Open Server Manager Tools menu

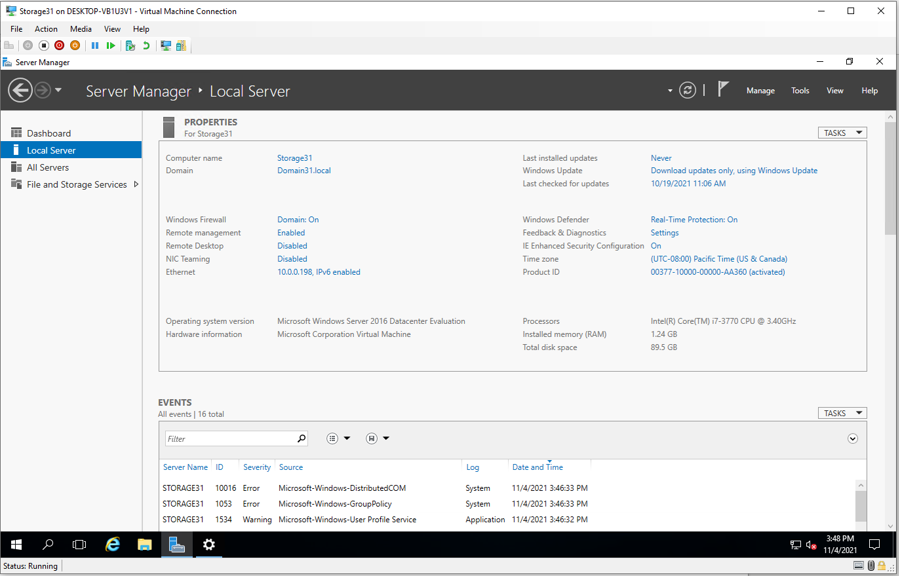[800, 91]
